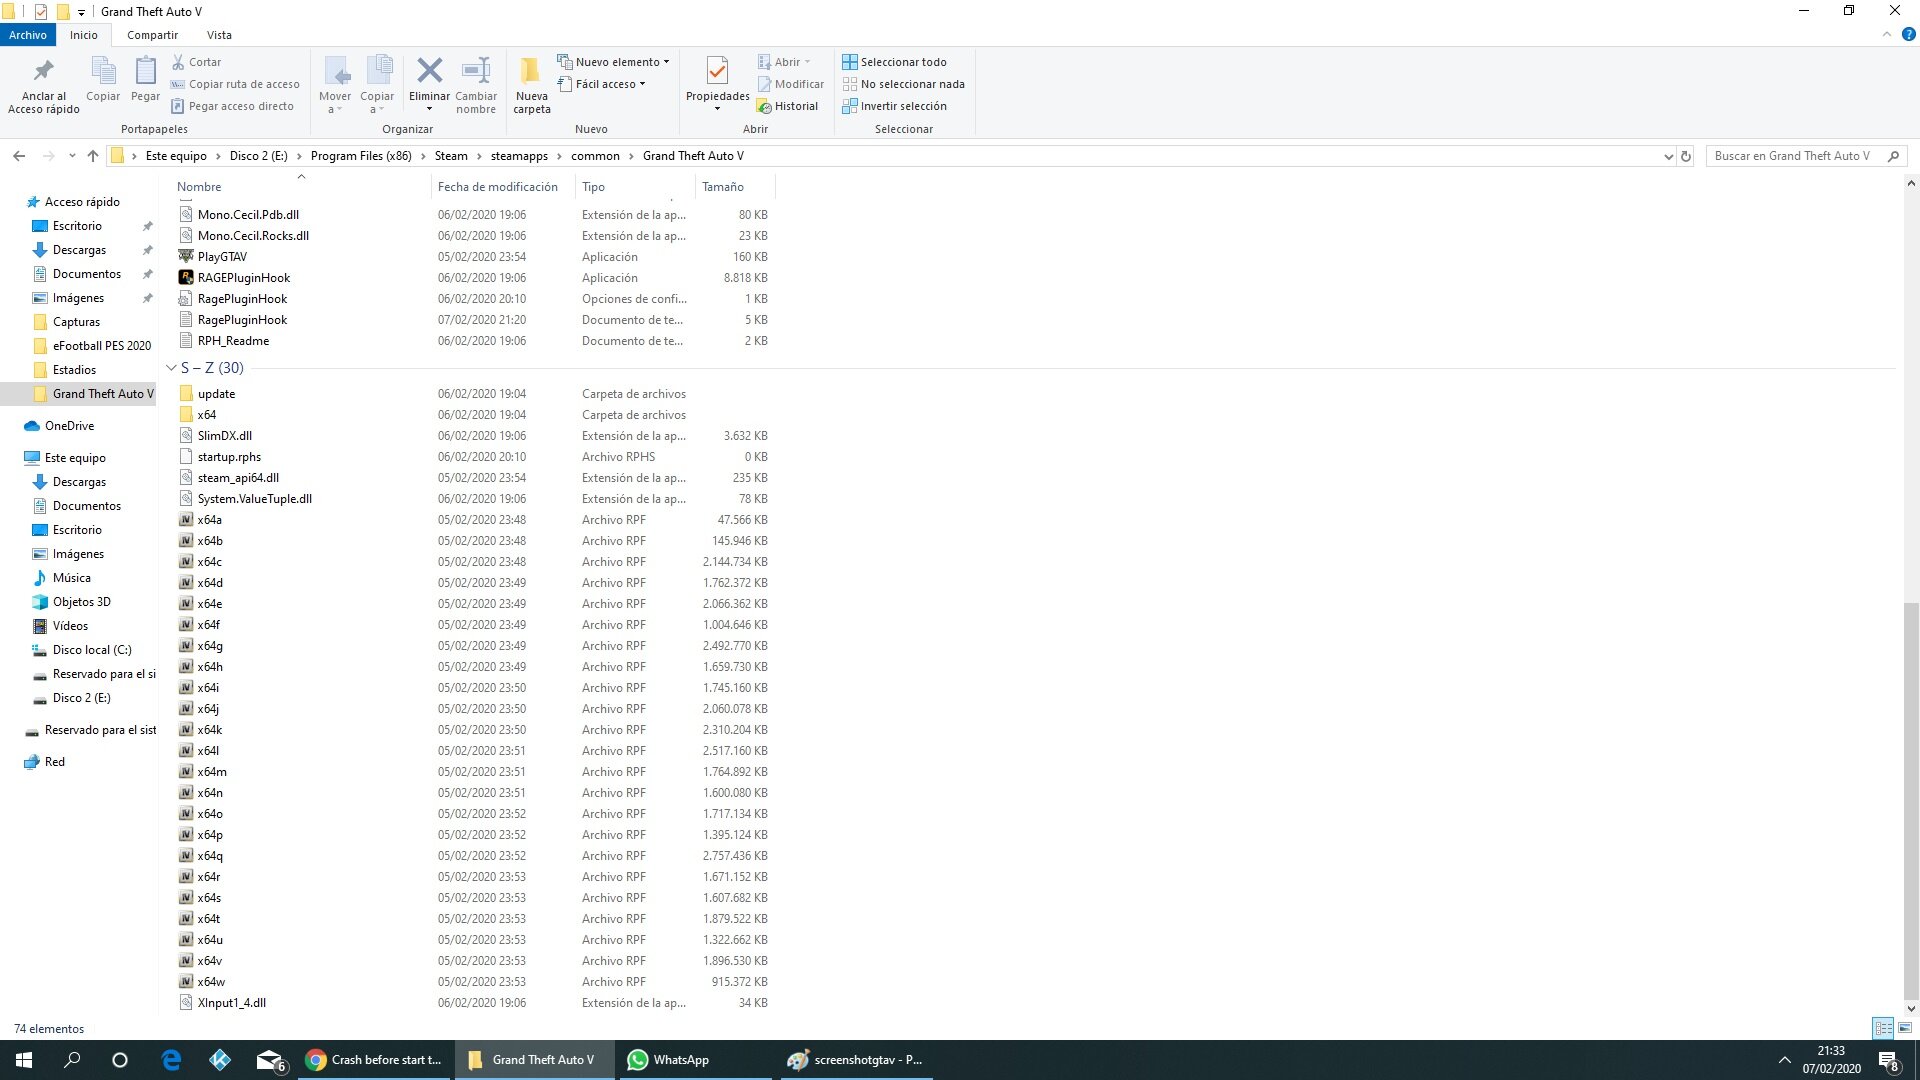Sort files by Fecha de modificación column
Image resolution: width=1920 pixels, height=1080 pixels.
[x=497, y=187]
